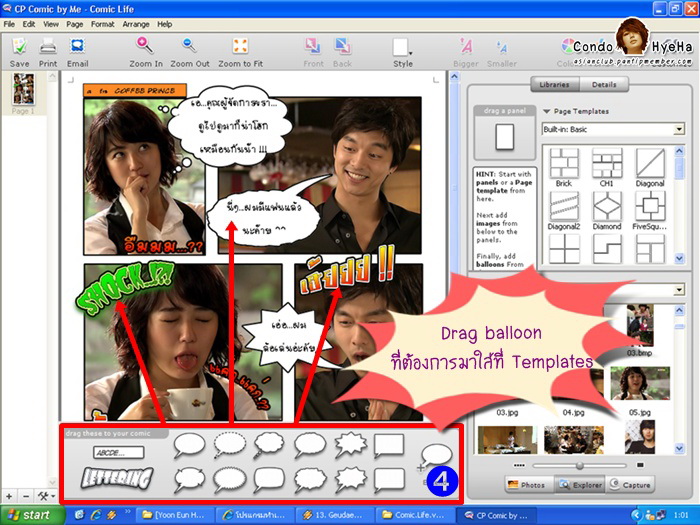Image resolution: width=700 pixels, height=525 pixels.
Task: Select the extend balloon with plus sign
Action: (434, 457)
